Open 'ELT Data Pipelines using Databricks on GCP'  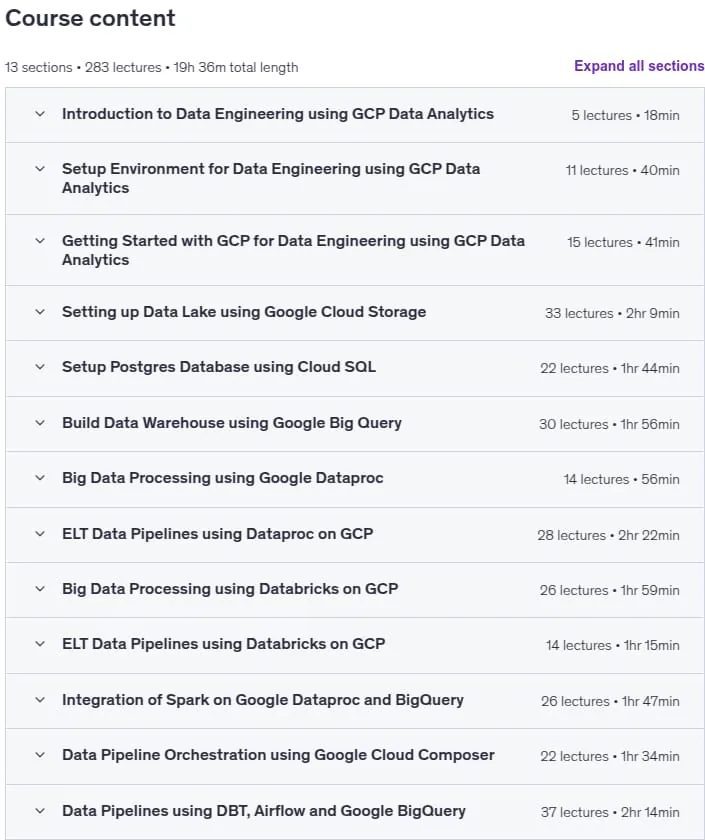(223, 644)
